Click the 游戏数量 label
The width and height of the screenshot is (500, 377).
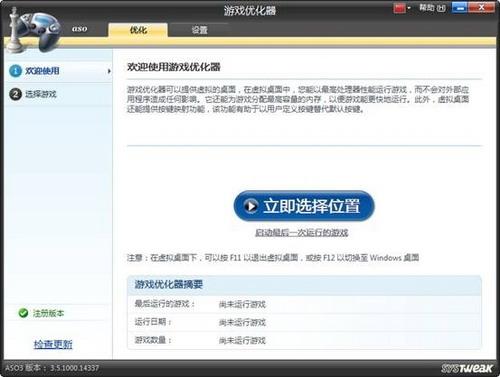pyautogui.click(x=153, y=340)
